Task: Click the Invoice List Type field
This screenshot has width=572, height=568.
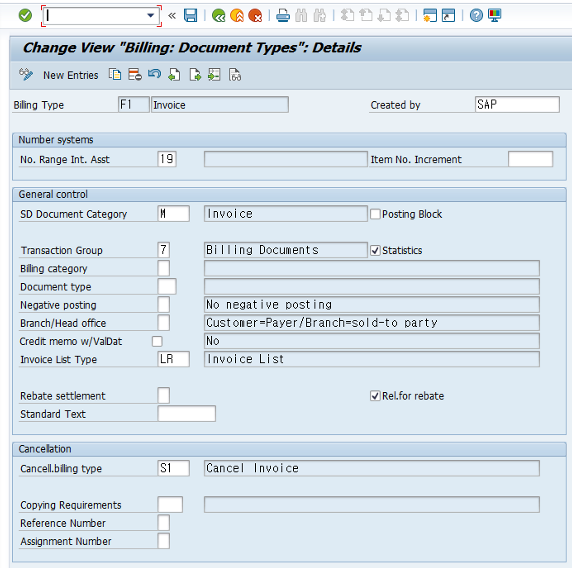Action: 174,359
